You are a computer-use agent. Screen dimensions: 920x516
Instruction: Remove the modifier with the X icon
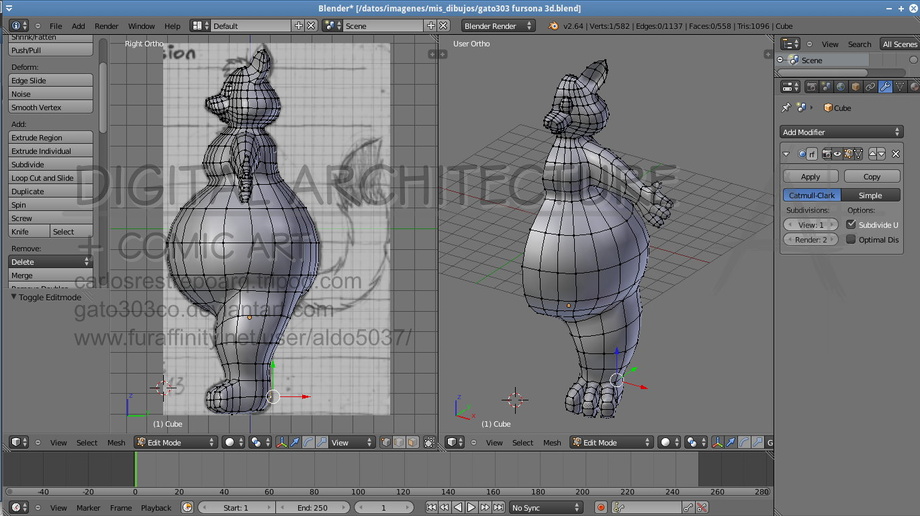pyautogui.click(x=896, y=154)
